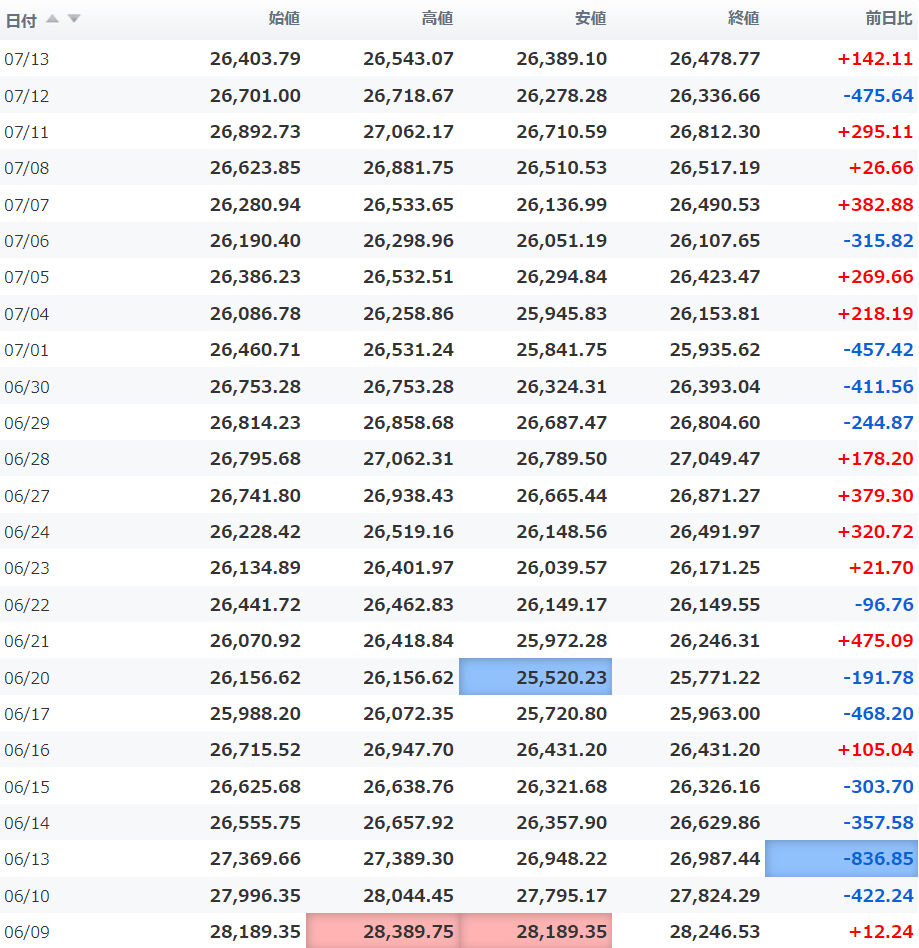919x948 pixels.
Task: Click the 終値 column header
Action: [743, 19]
